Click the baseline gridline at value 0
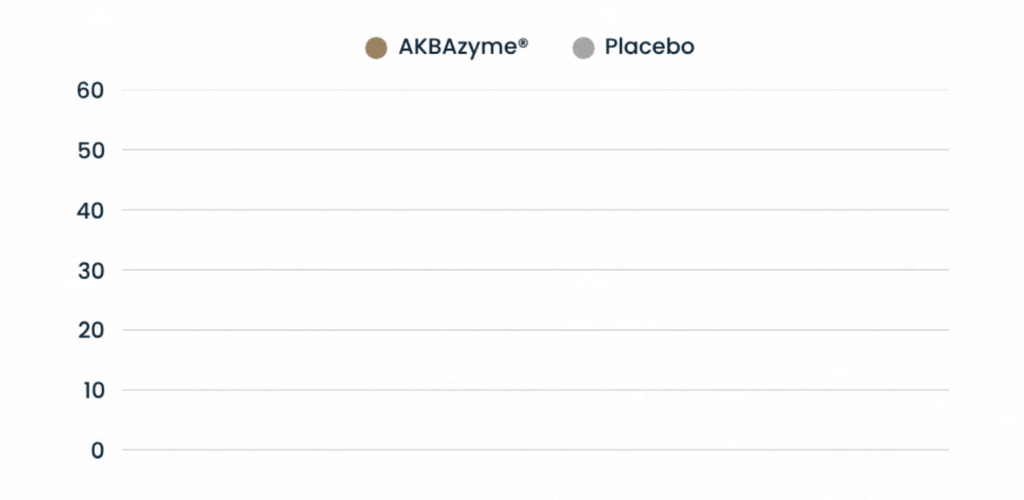The height and width of the screenshot is (500, 1024). click(535, 450)
